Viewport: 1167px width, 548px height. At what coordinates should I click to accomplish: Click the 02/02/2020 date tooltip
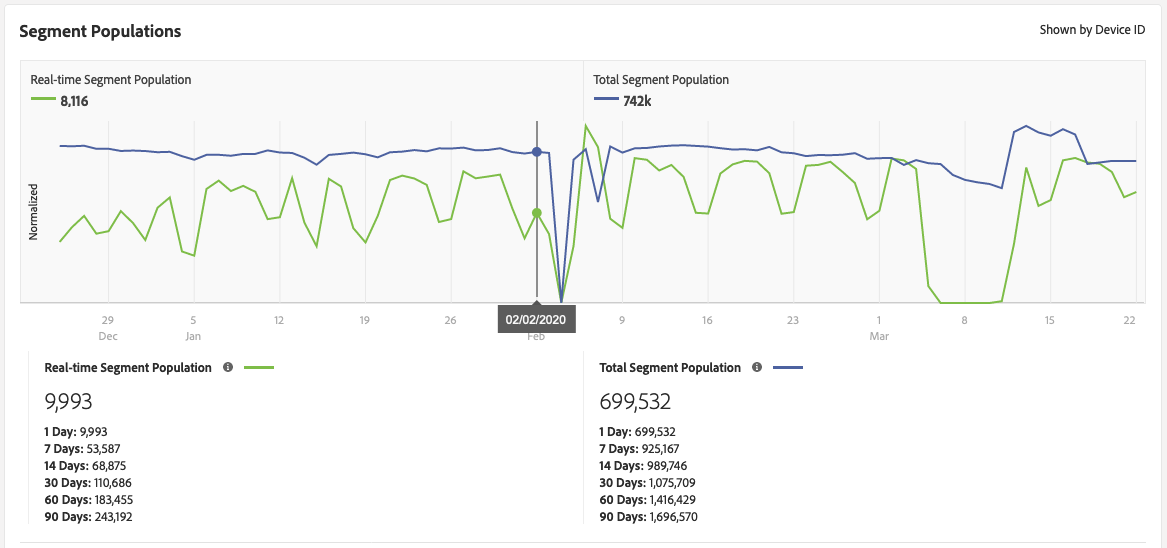click(537, 320)
